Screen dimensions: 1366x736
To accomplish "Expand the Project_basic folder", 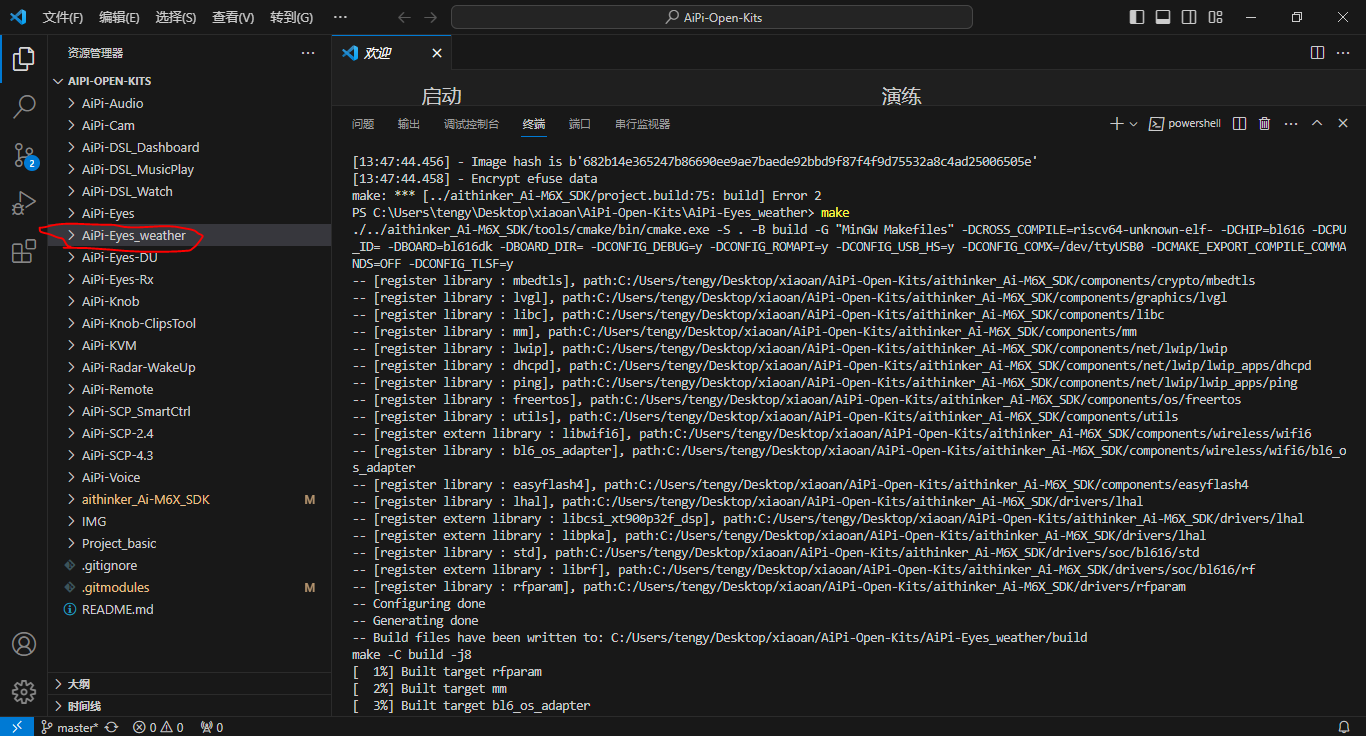I will 190,543.
